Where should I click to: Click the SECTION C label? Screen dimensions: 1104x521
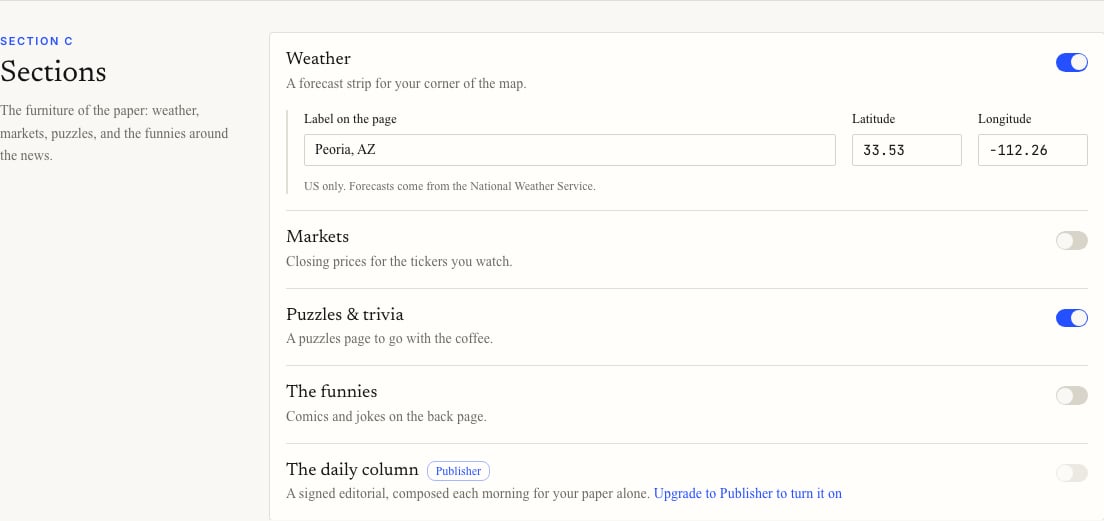(x=37, y=42)
